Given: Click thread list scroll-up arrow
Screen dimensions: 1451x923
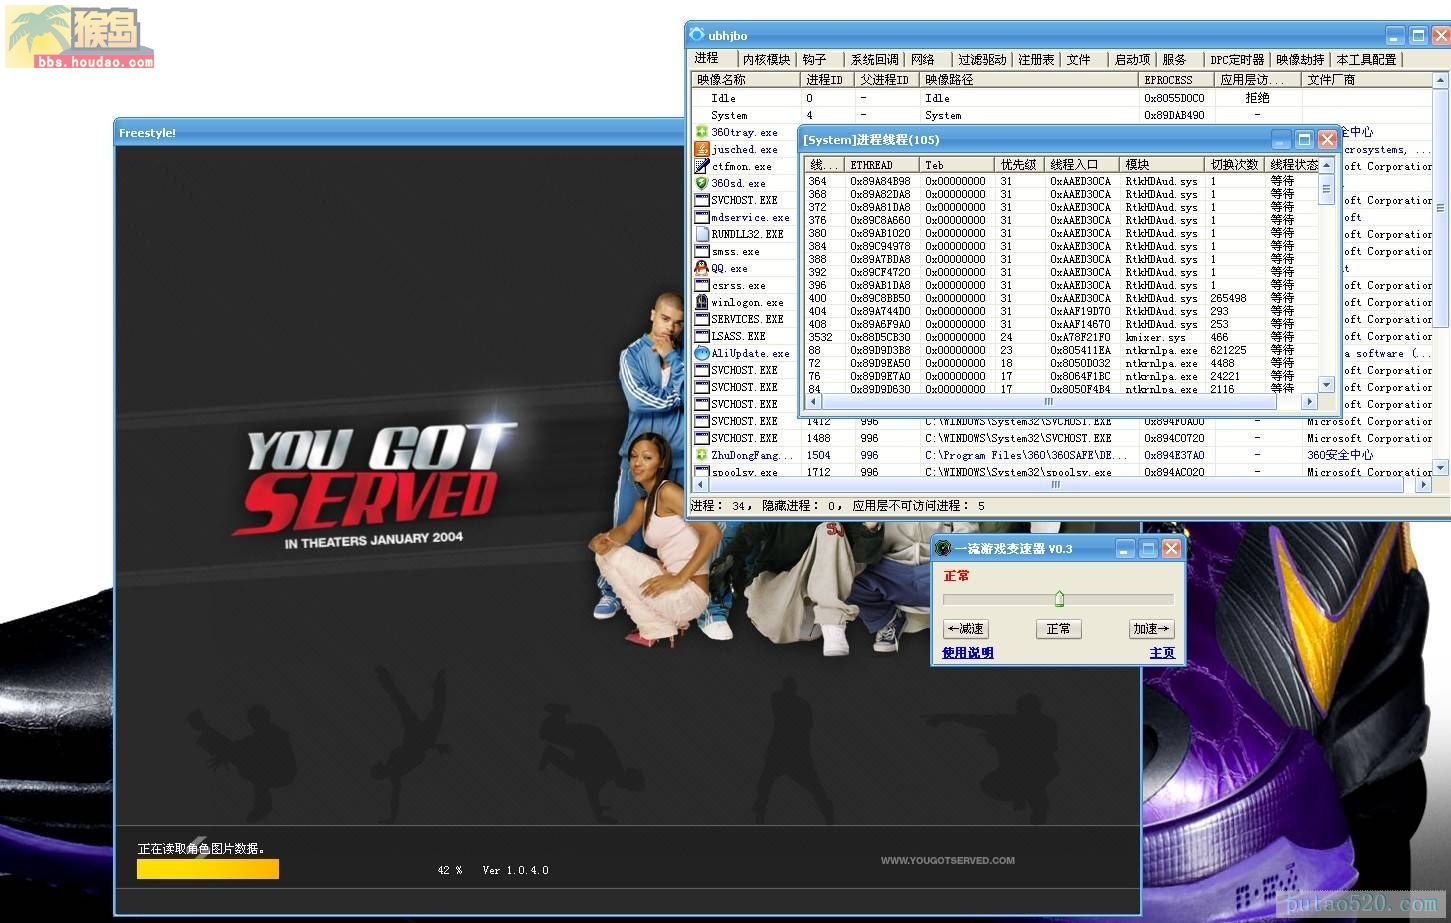Looking at the screenshot, I should coord(1326,165).
